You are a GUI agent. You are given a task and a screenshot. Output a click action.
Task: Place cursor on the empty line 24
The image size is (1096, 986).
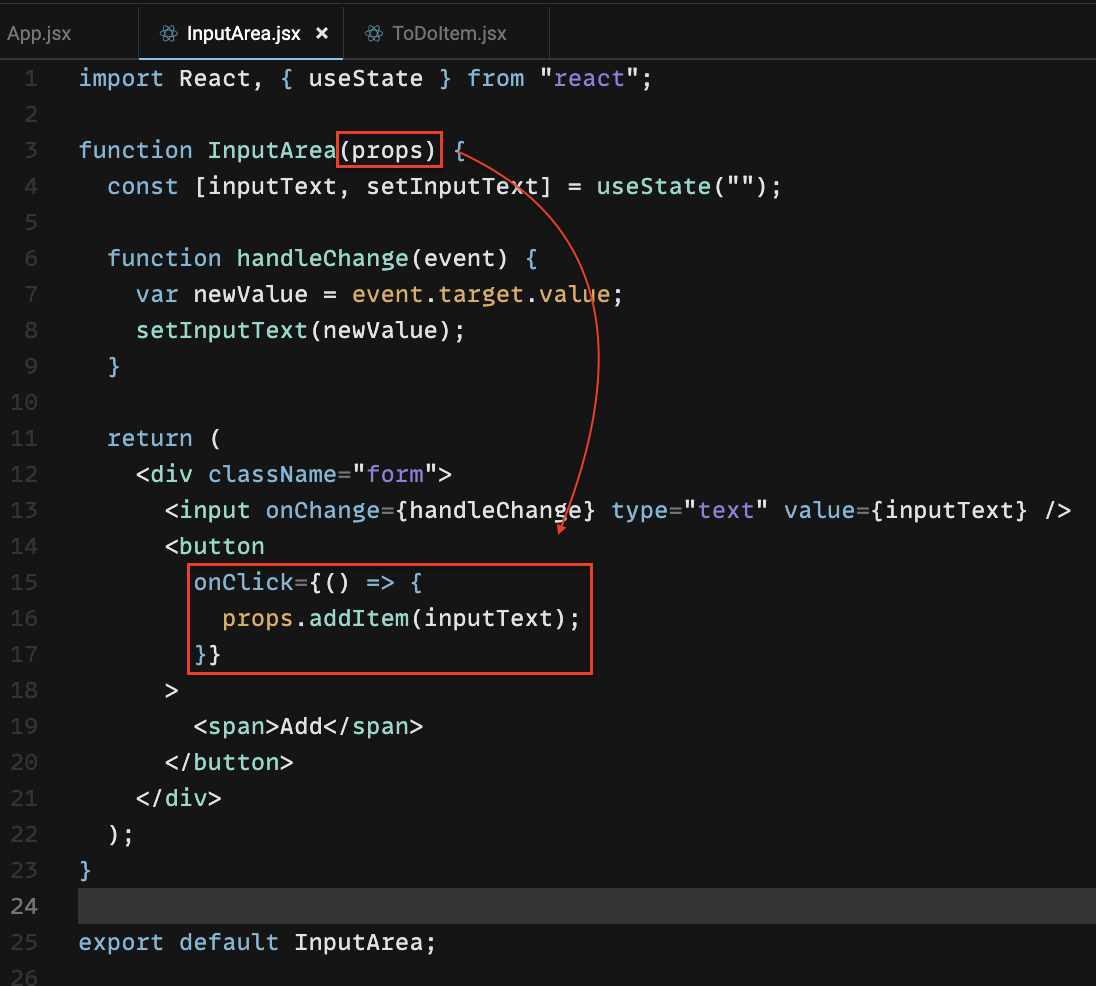click(x=586, y=906)
